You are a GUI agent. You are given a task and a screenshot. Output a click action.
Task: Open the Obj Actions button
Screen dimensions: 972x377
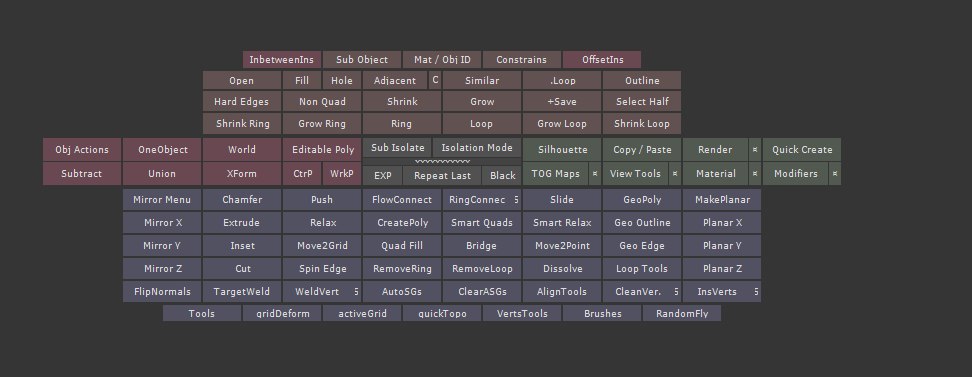pyautogui.click(x=82, y=149)
